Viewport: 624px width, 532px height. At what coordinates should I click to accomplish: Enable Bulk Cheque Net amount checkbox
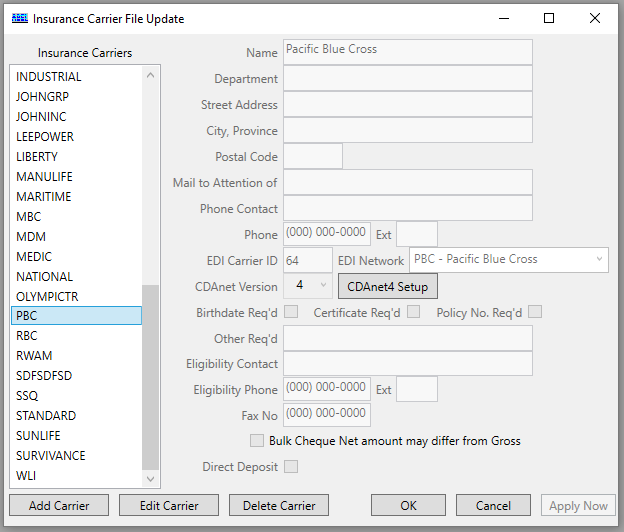(x=257, y=441)
